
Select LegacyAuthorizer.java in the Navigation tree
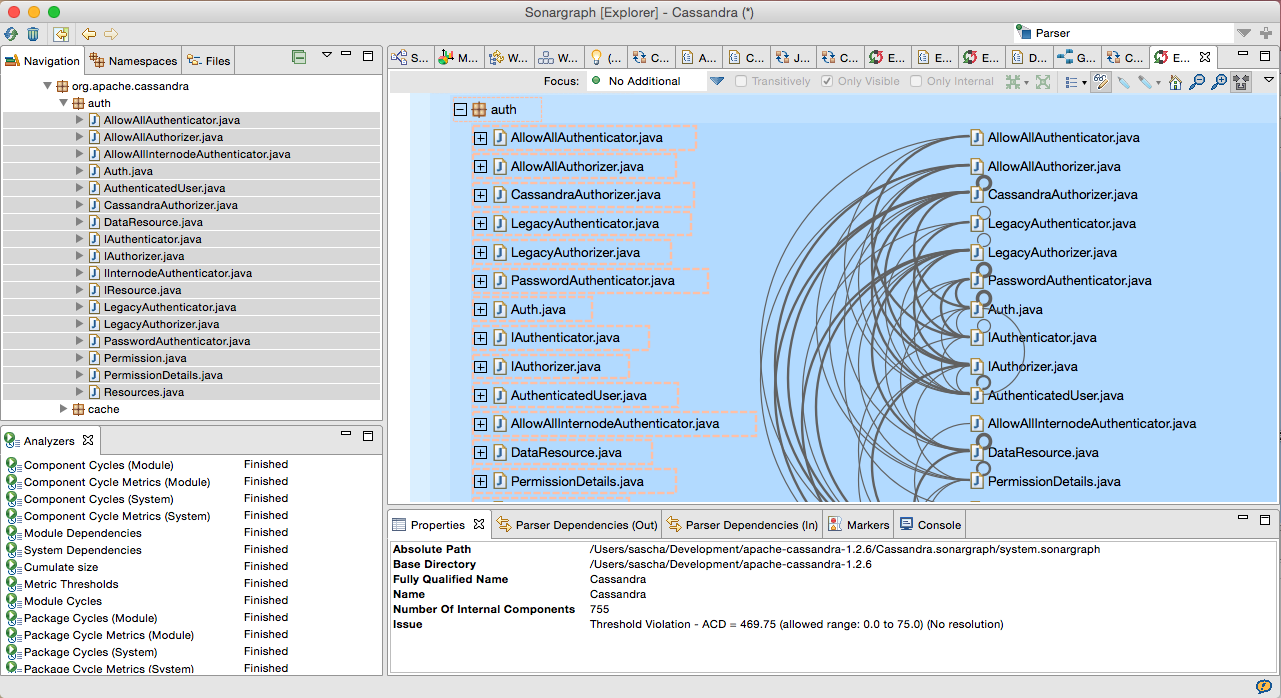click(x=161, y=324)
